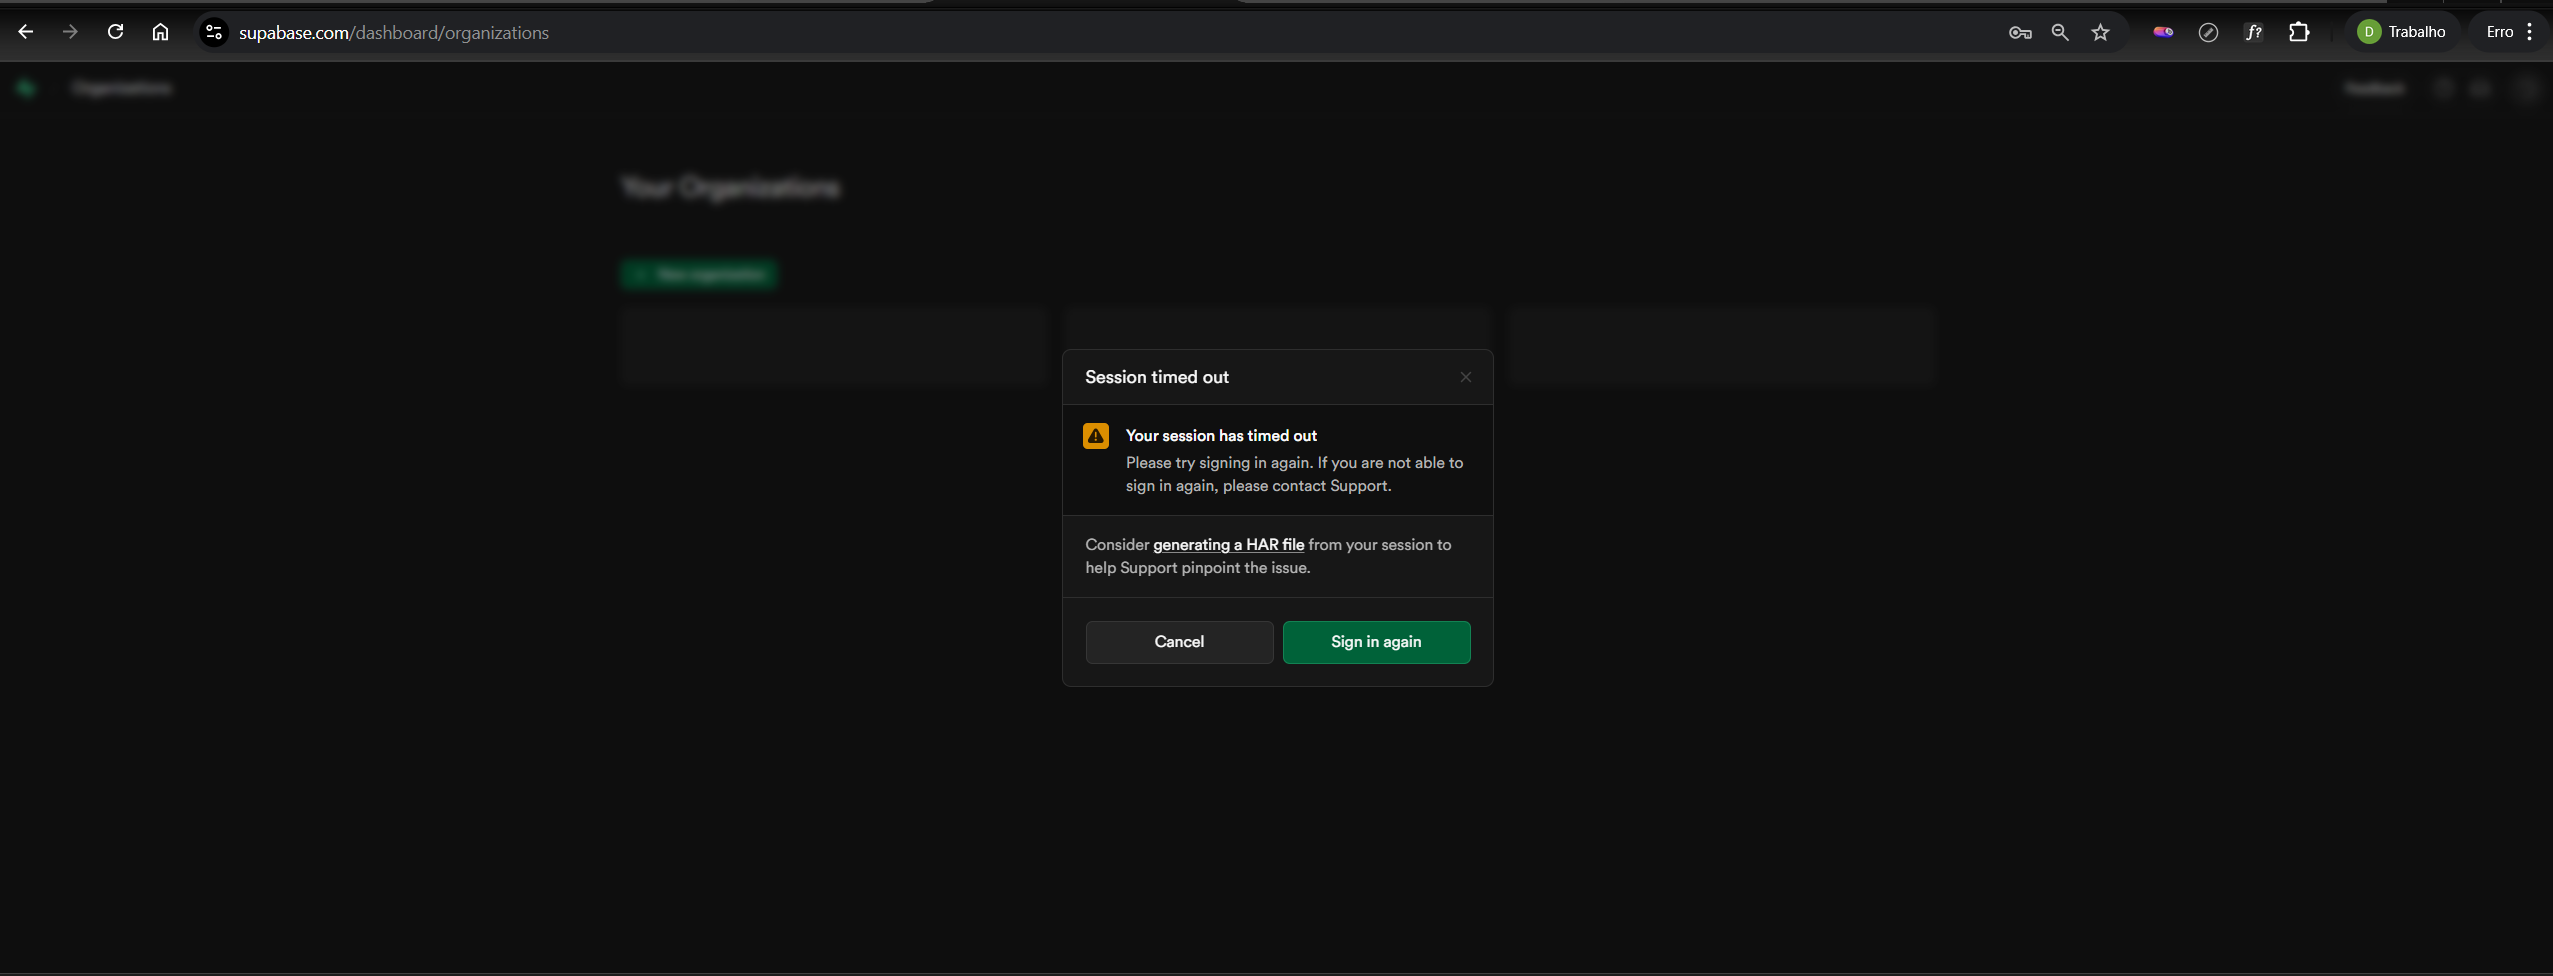
Task: Reload the Supabase dashboard page
Action: (116, 32)
